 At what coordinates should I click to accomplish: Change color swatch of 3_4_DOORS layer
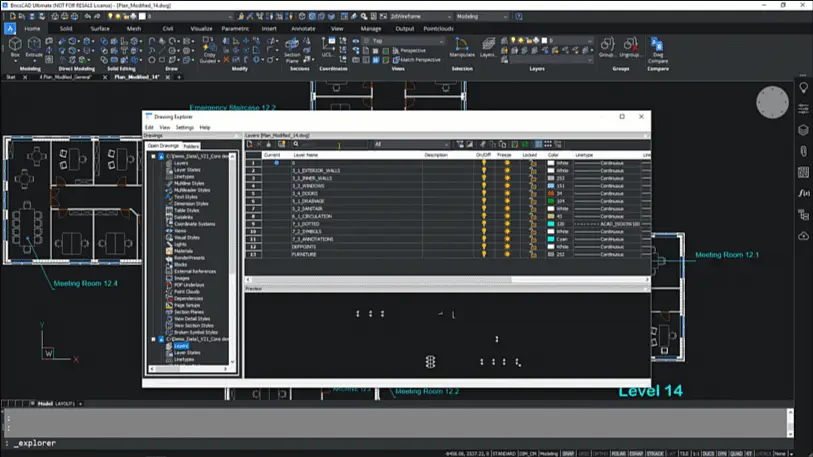551,193
